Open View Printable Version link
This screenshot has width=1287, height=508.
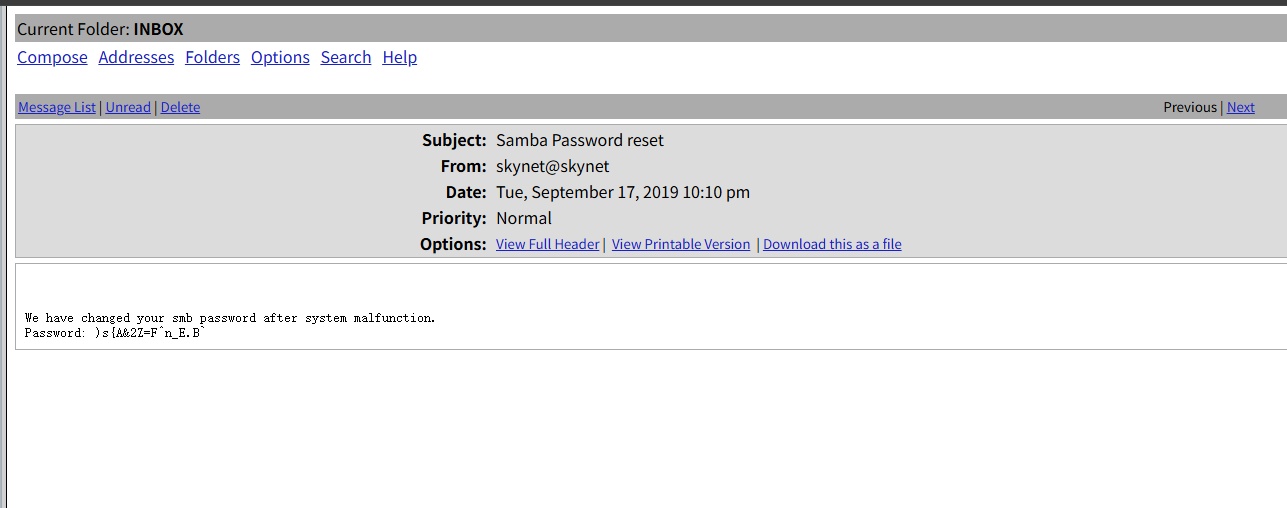click(x=681, y=244)
